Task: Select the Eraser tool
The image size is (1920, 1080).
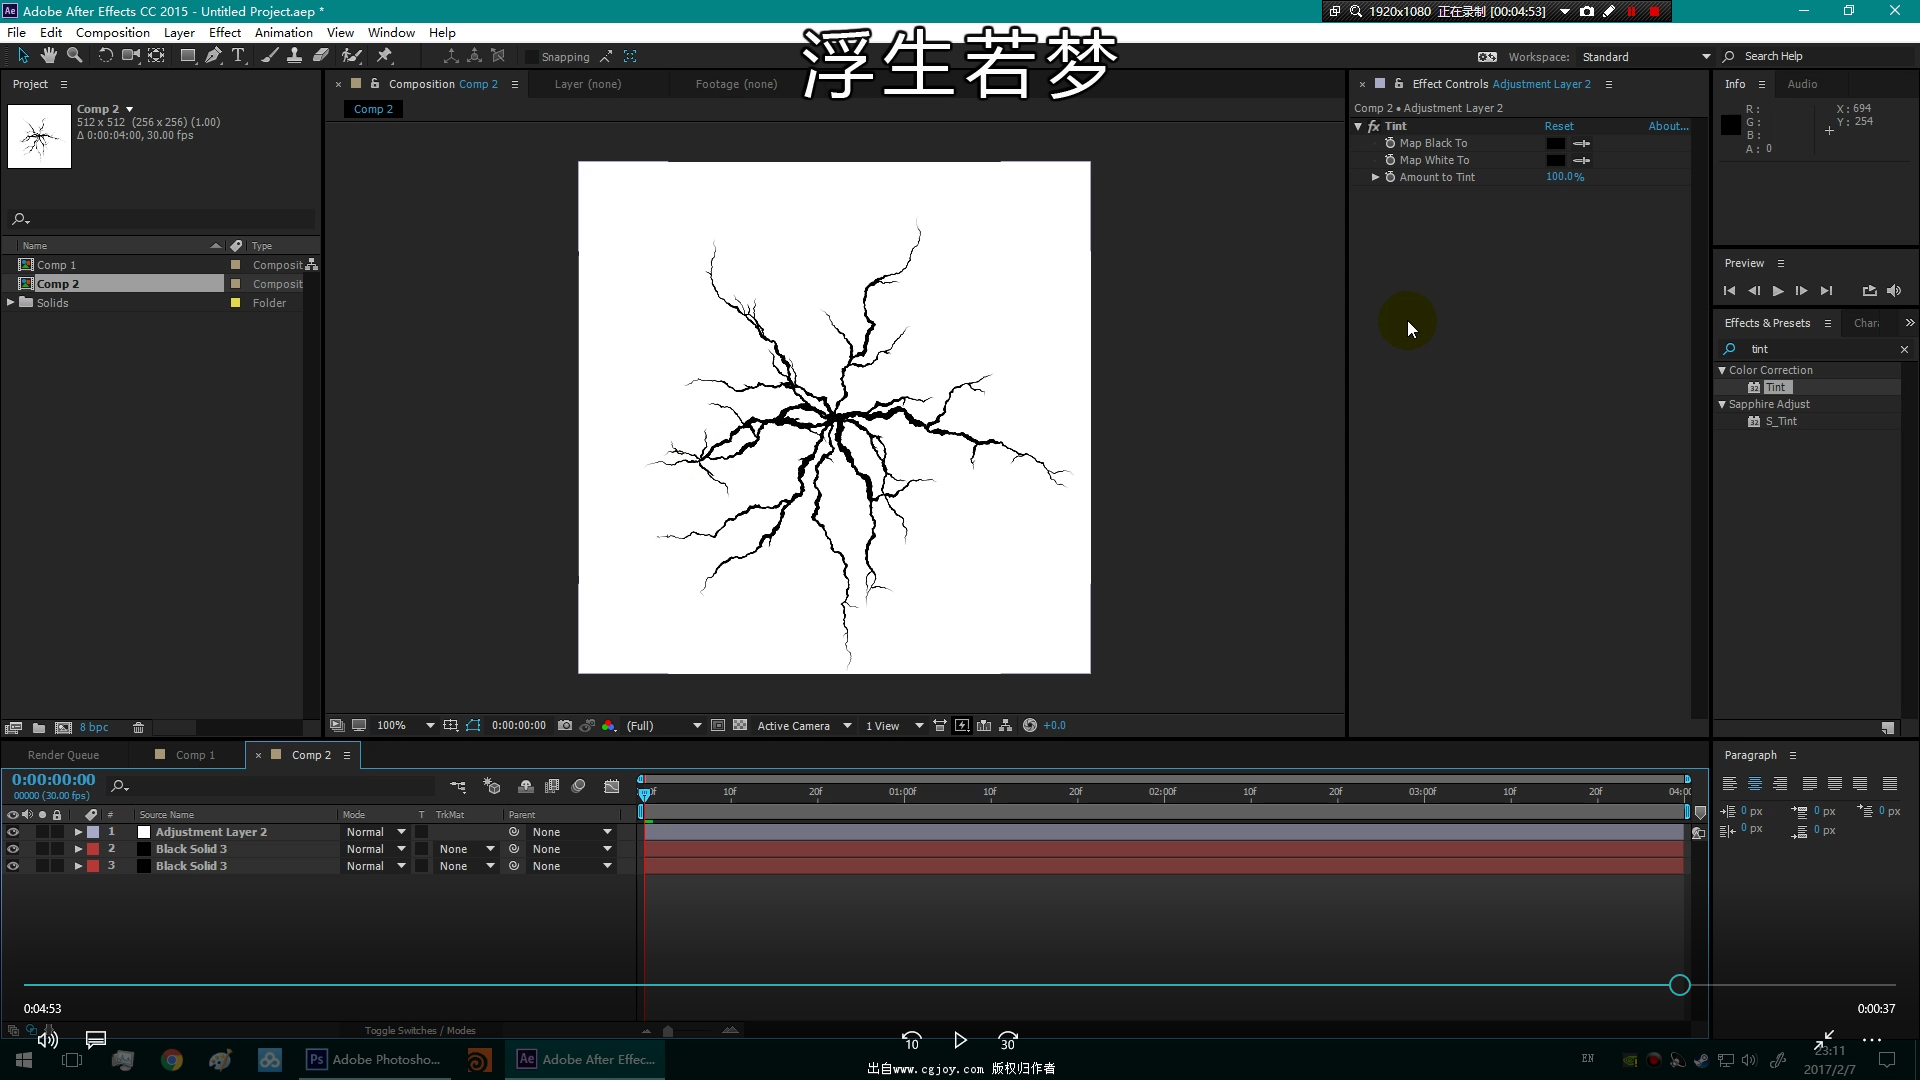Action: tap(321, 56)
